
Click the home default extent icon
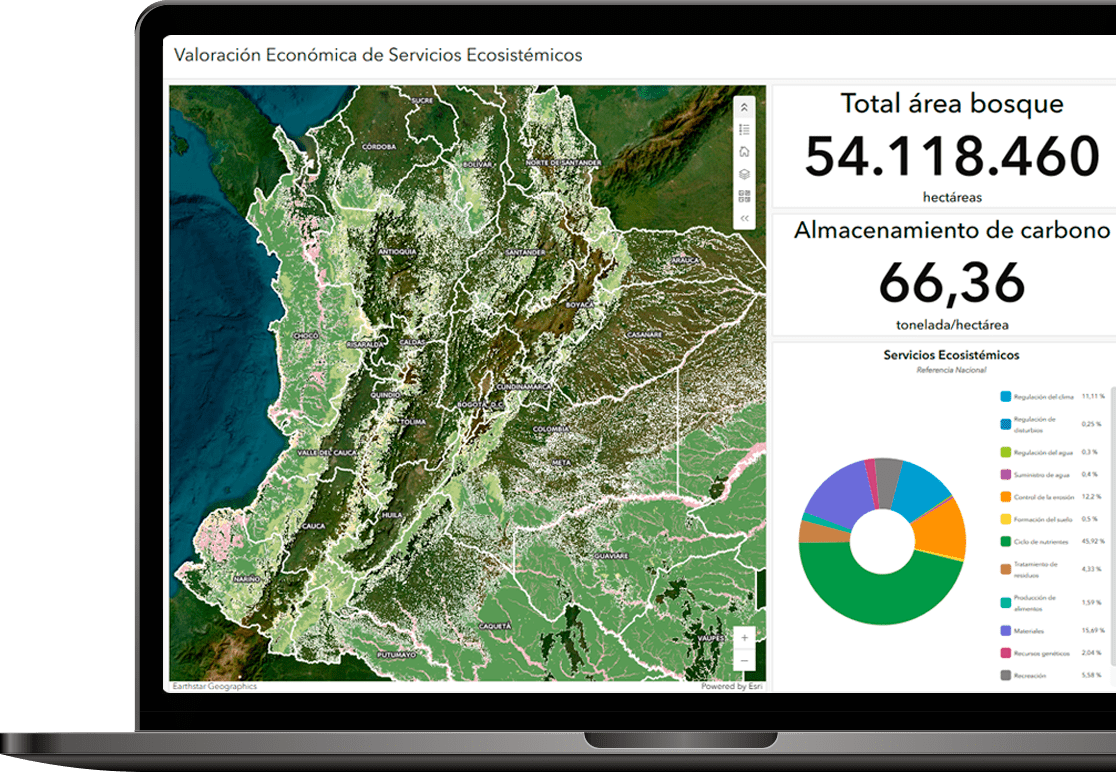(744, 152)
